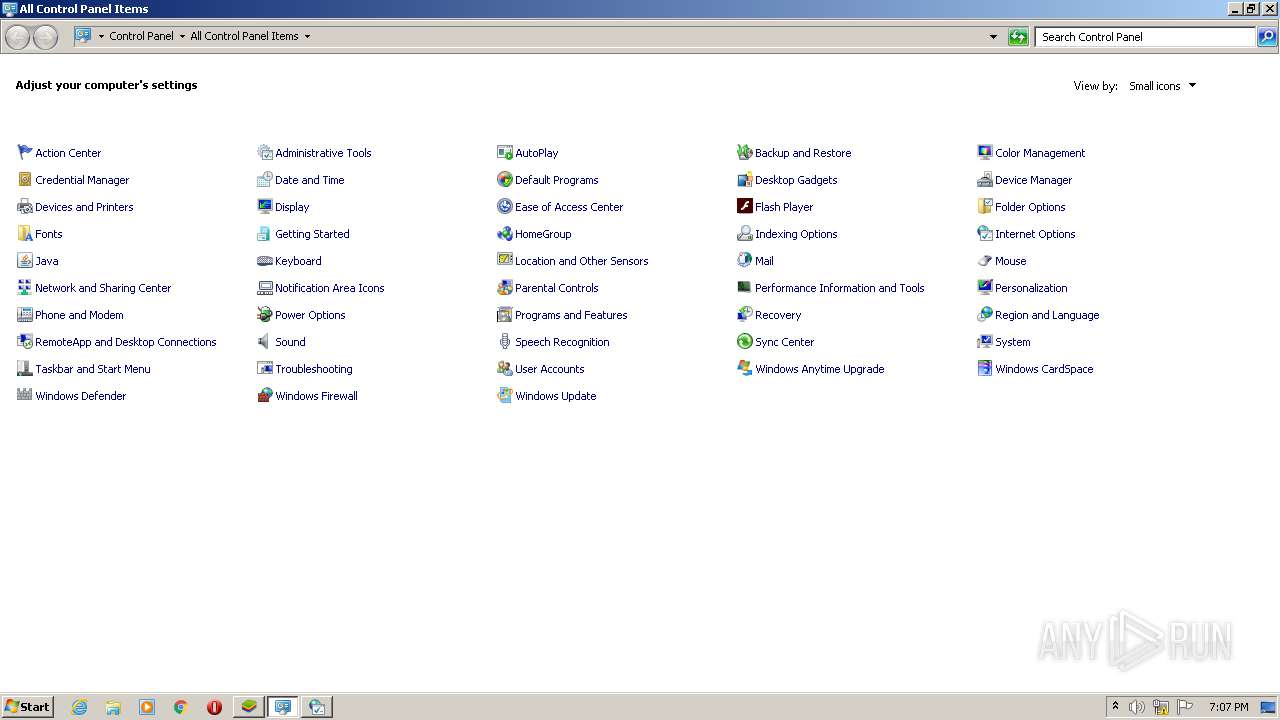Open Notification Area Icons link
The image size is (1280, 720).
329,288
